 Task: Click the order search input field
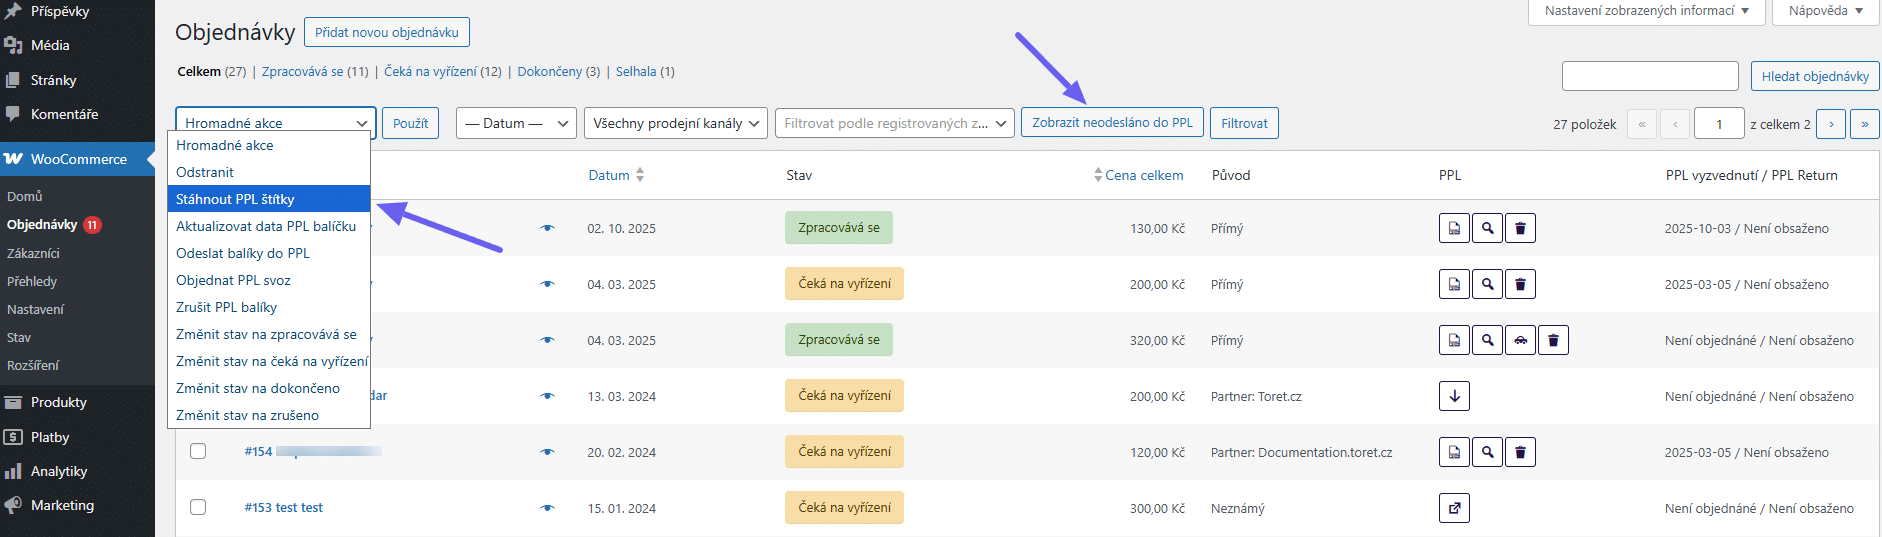pyautogui.click(x=1649, y=76)
